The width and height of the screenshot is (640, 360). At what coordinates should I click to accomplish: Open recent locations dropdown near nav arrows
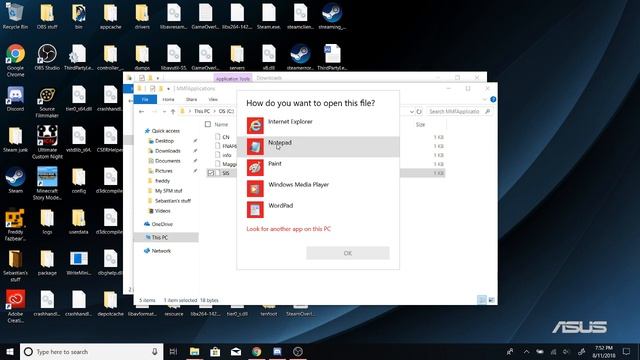tap(164, 111)
